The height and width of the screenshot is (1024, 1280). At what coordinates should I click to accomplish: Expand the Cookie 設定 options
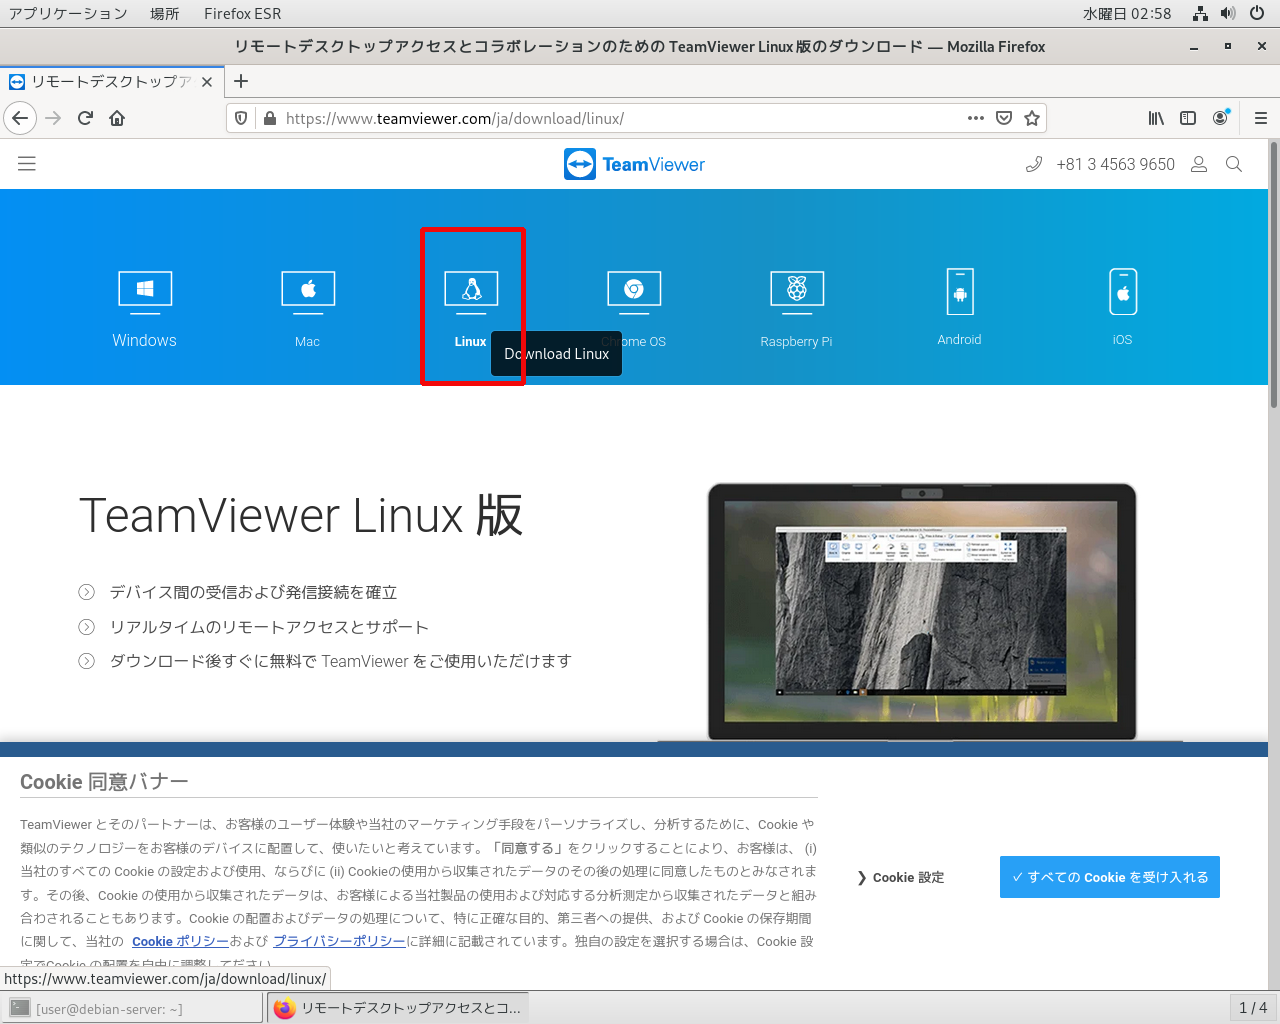click(x=900, y=877)
